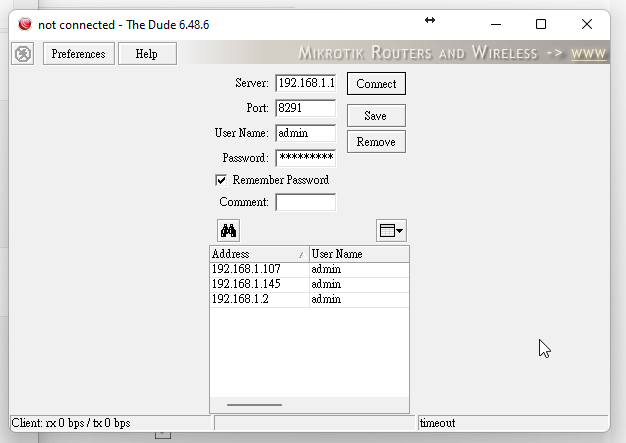Sort by the User Name column header
Viewport: 626px width, 443px height.
click(359, 254)
